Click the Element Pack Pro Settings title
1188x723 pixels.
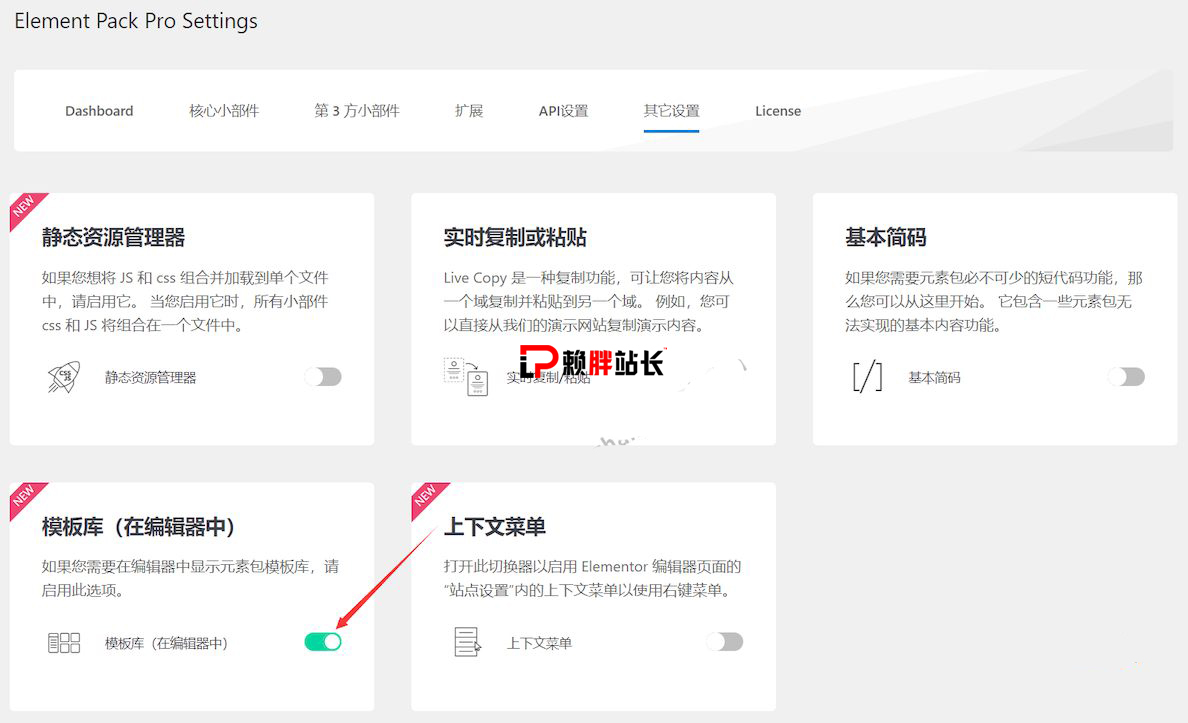pos(136,21)
